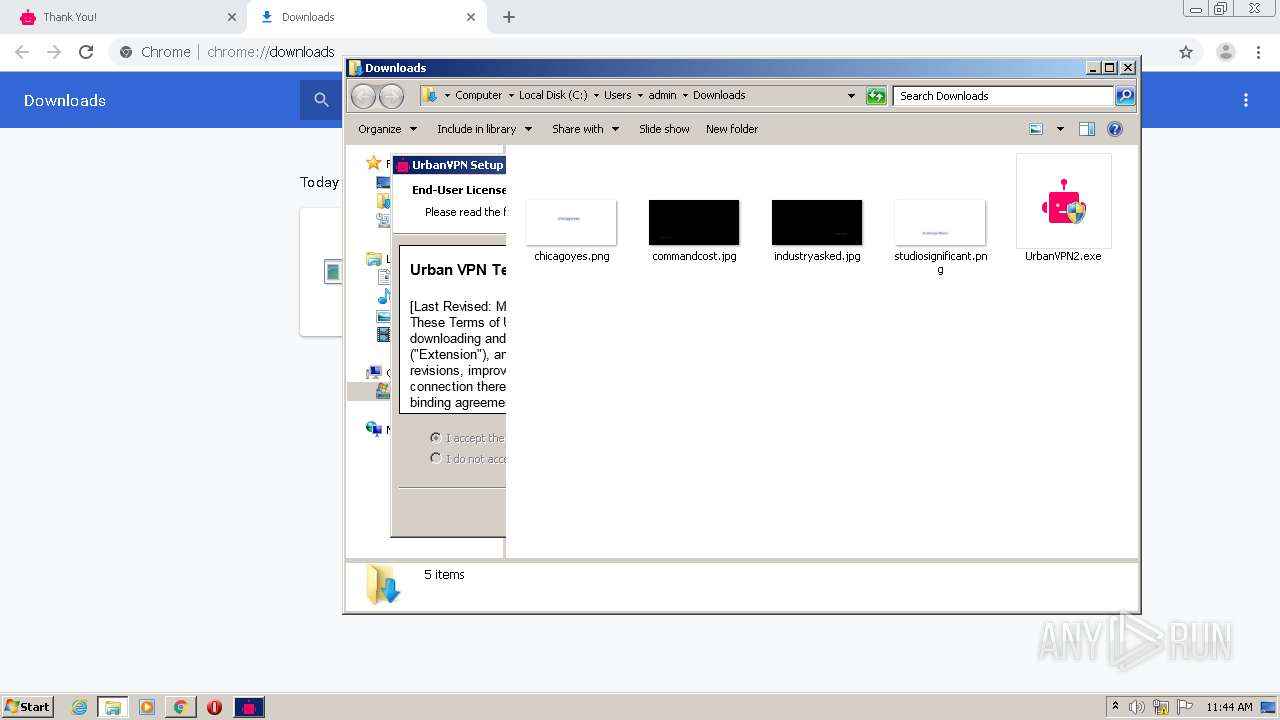1280x720 pixels.
Task: Click Users breadcrumb segment
Action: [x=617, y=95]
